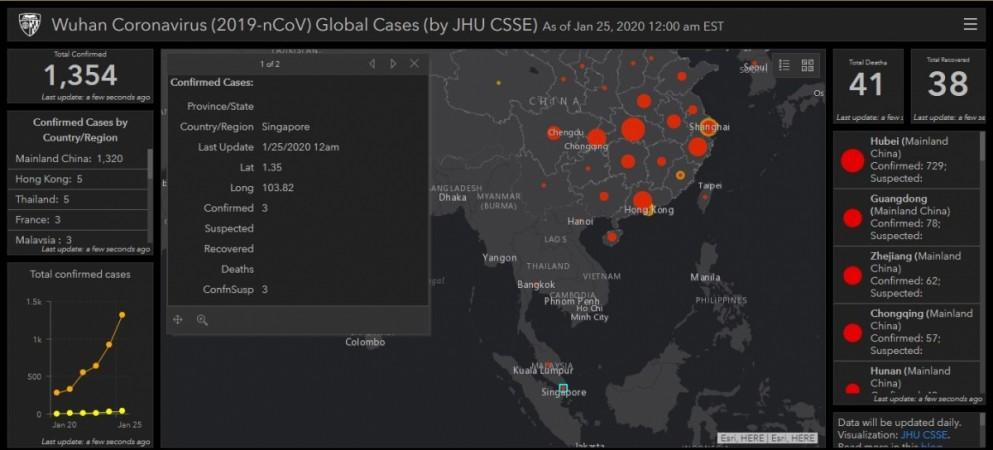Select France entry in country list
Screen dimensions: 993x450
[38, 219]
